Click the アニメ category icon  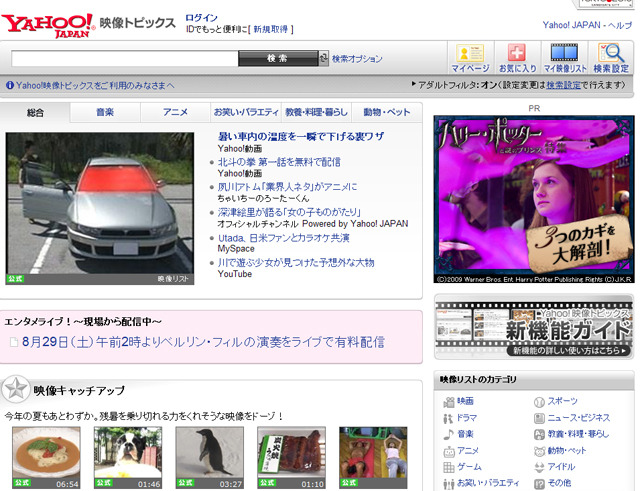(x=449, y=451)
